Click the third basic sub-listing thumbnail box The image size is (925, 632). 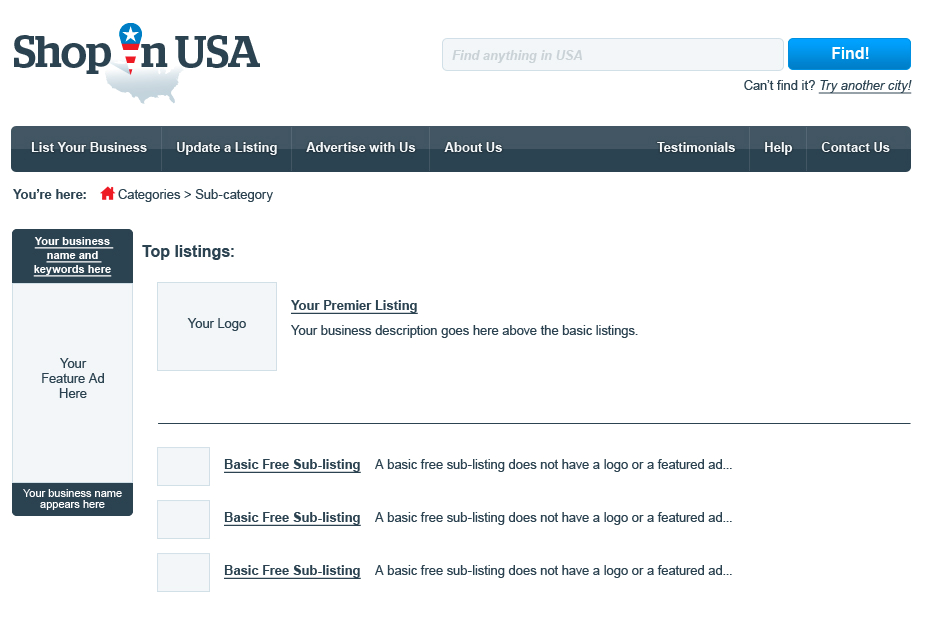tap(183, 572)
